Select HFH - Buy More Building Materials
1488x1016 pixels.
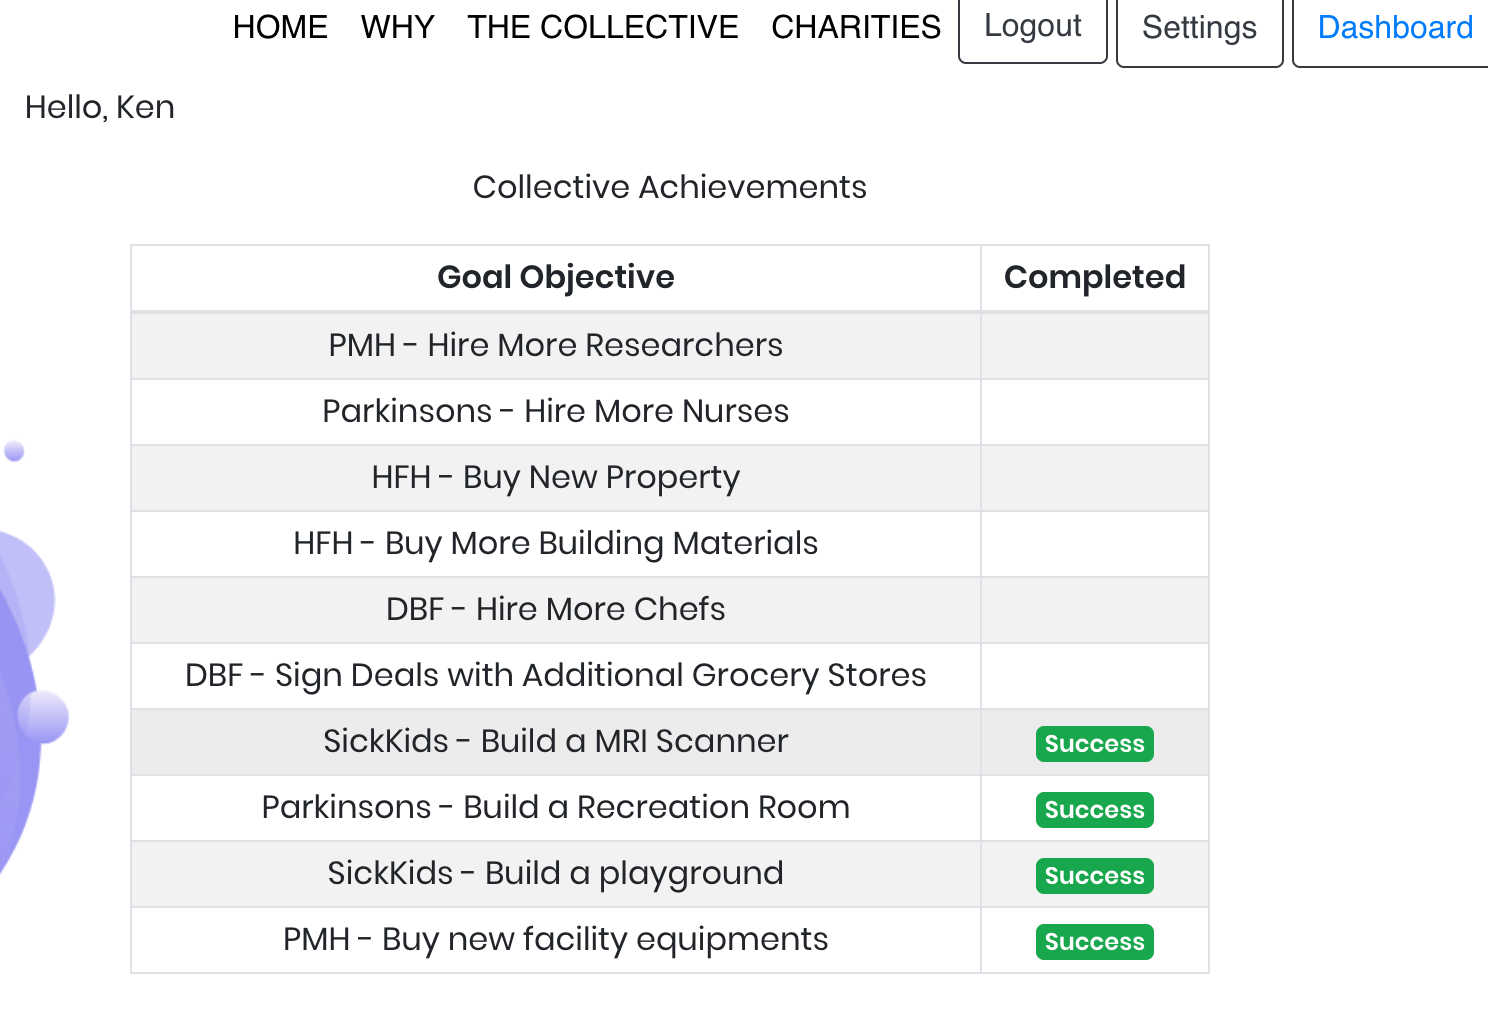click(x=555, y=543)
